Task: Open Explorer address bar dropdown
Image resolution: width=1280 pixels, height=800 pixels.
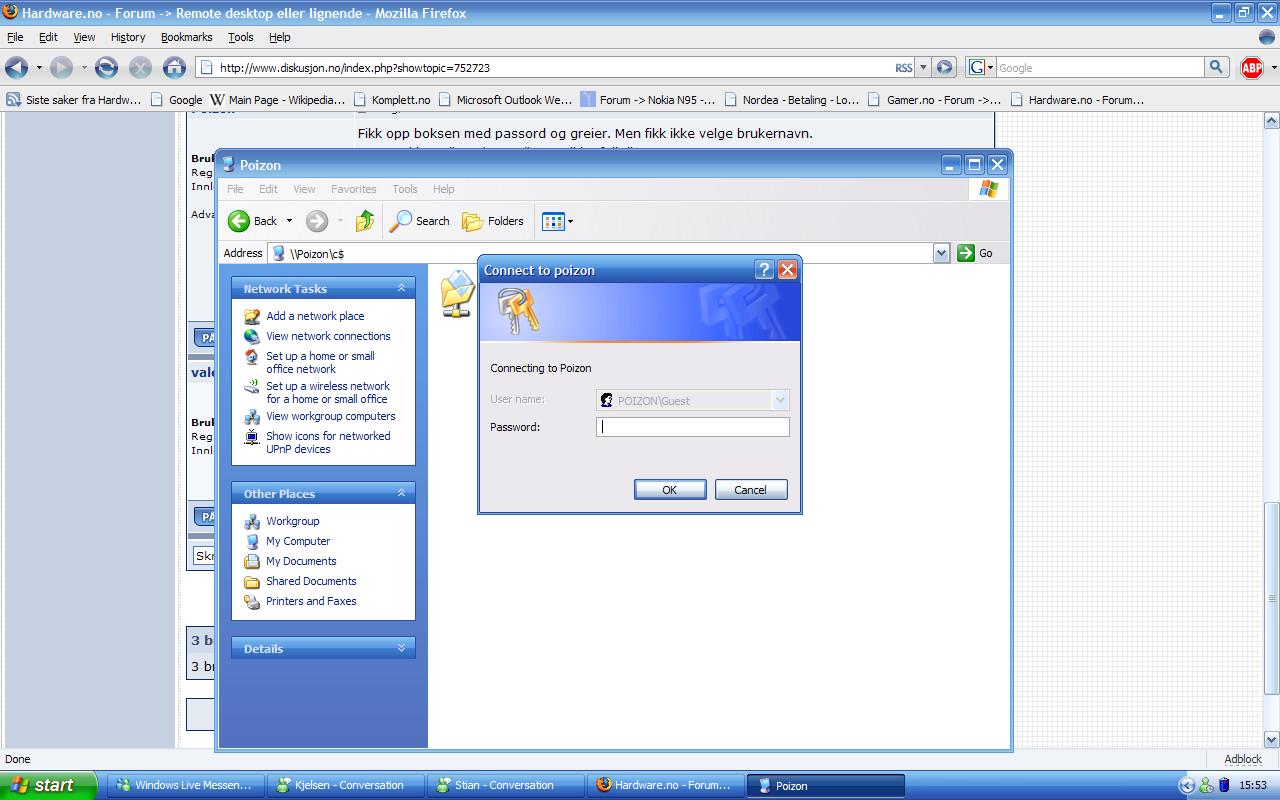Action: pyautogui.click(x=941, y=253)
